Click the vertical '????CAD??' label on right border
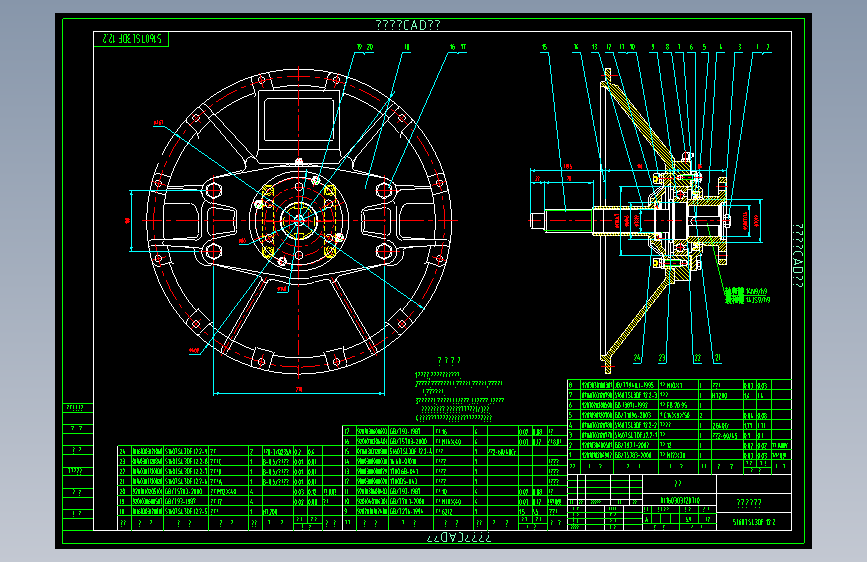The image size is (867, 562). click(798, 256)
